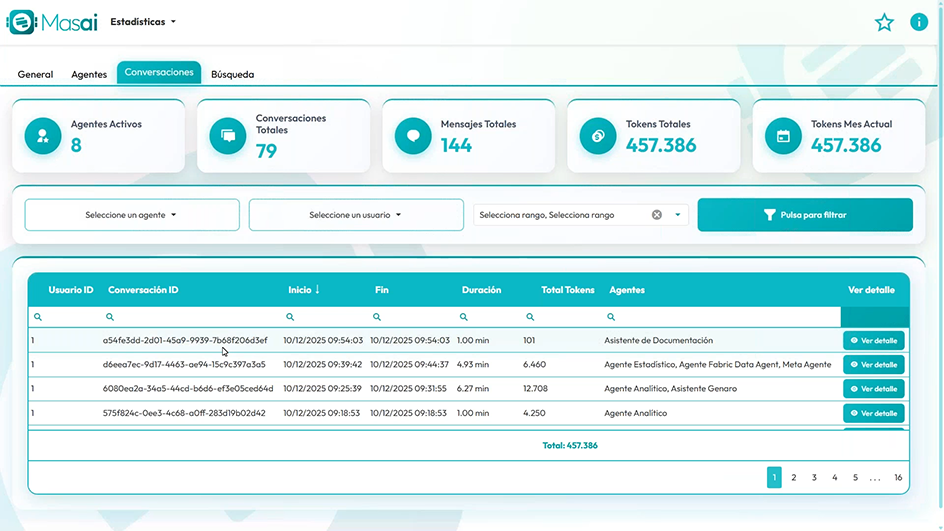View details of Asistente de Documentación conversation
Viewport: 944px width, 531px height.
(873, 340)
